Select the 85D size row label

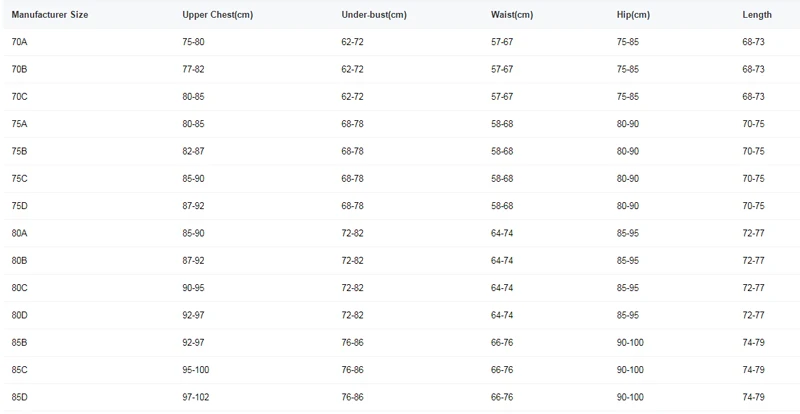[x=19, y=397]
